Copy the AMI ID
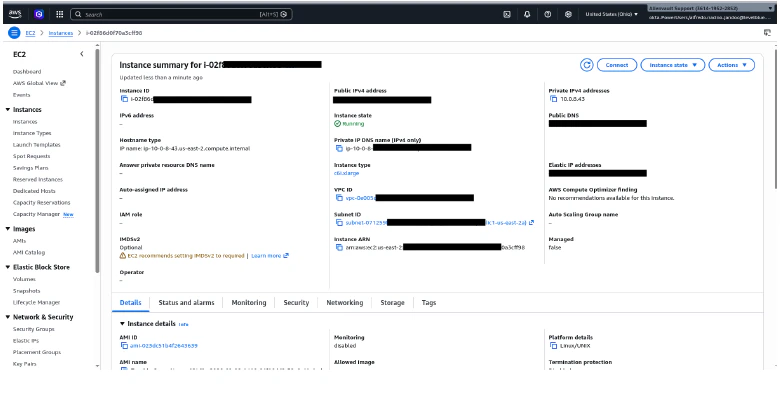This screenshot has height=399, width=780. tap(124, 346)
